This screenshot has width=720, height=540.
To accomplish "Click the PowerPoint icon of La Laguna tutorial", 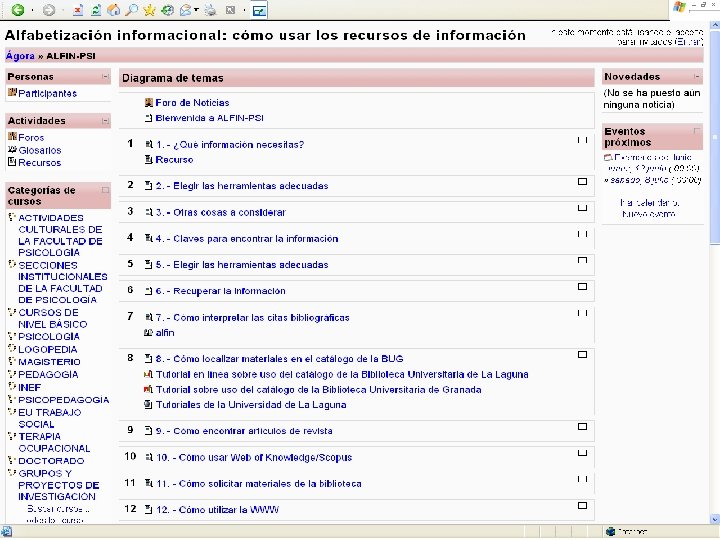I will coord(148,374).
